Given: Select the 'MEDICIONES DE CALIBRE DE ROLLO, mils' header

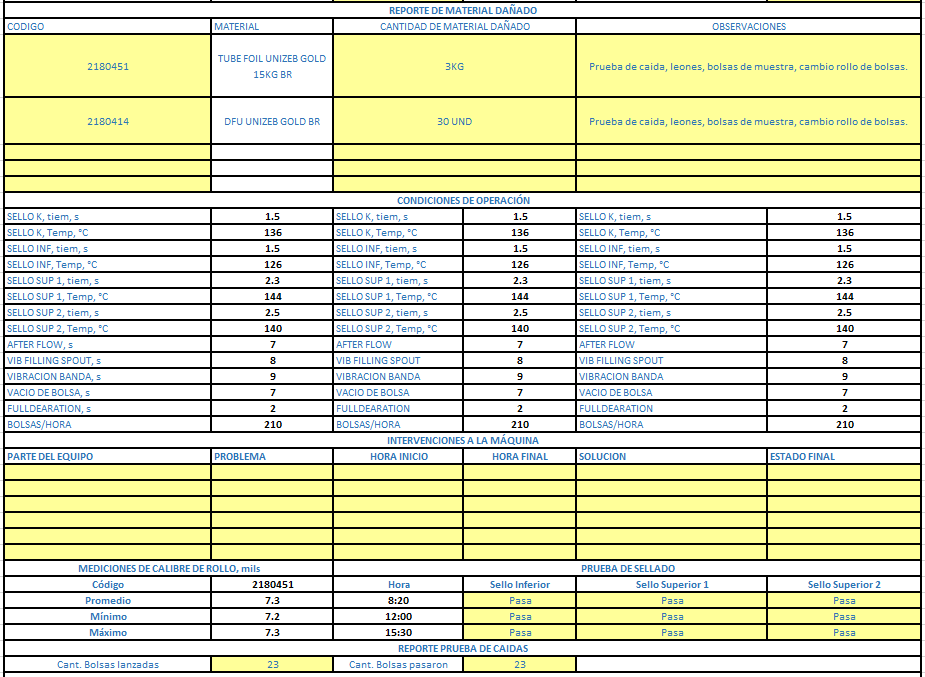Looking at the screenshot, I should (169, 568).
